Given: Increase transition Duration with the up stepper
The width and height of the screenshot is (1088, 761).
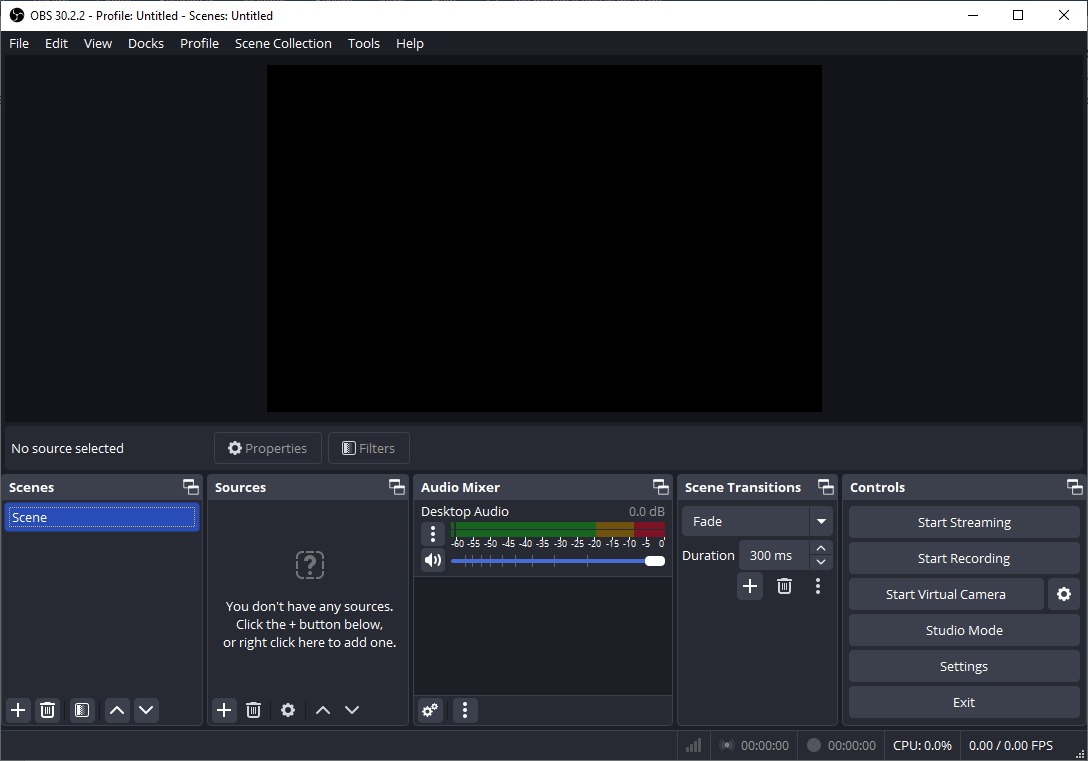Looking at the screenshot, I should tap(820, 548).
